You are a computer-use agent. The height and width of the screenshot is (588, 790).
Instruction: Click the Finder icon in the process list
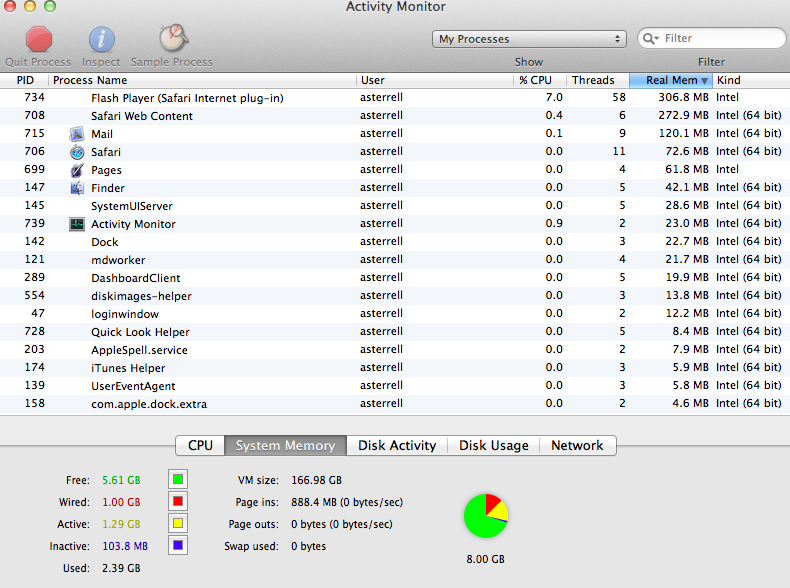77,188
